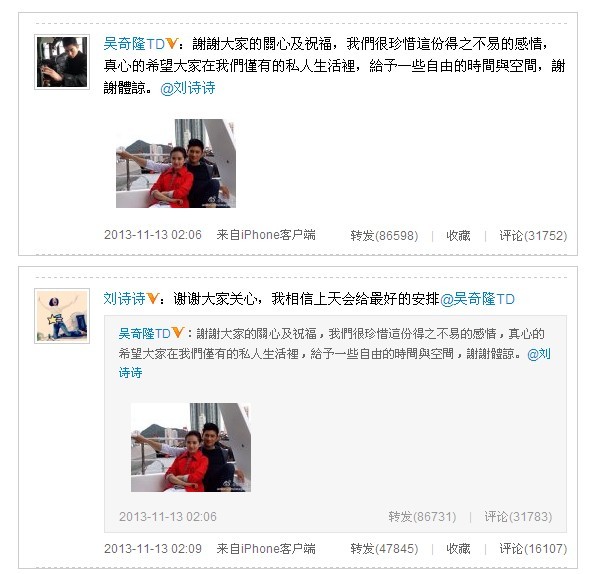Enlarge the couple photo inside the quoted repost
The width and height of the screenshot is (591, 574).
coord(191,447)
